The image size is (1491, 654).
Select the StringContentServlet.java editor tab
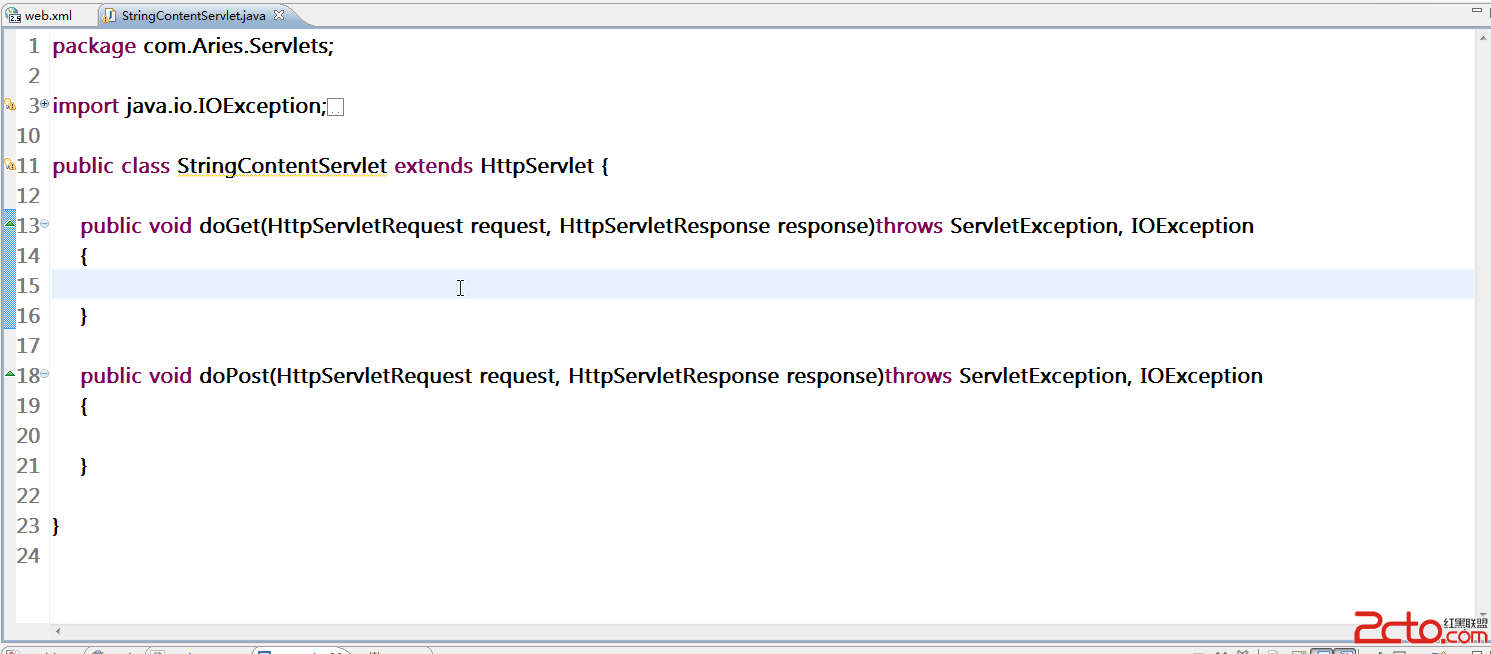(193, 15)
